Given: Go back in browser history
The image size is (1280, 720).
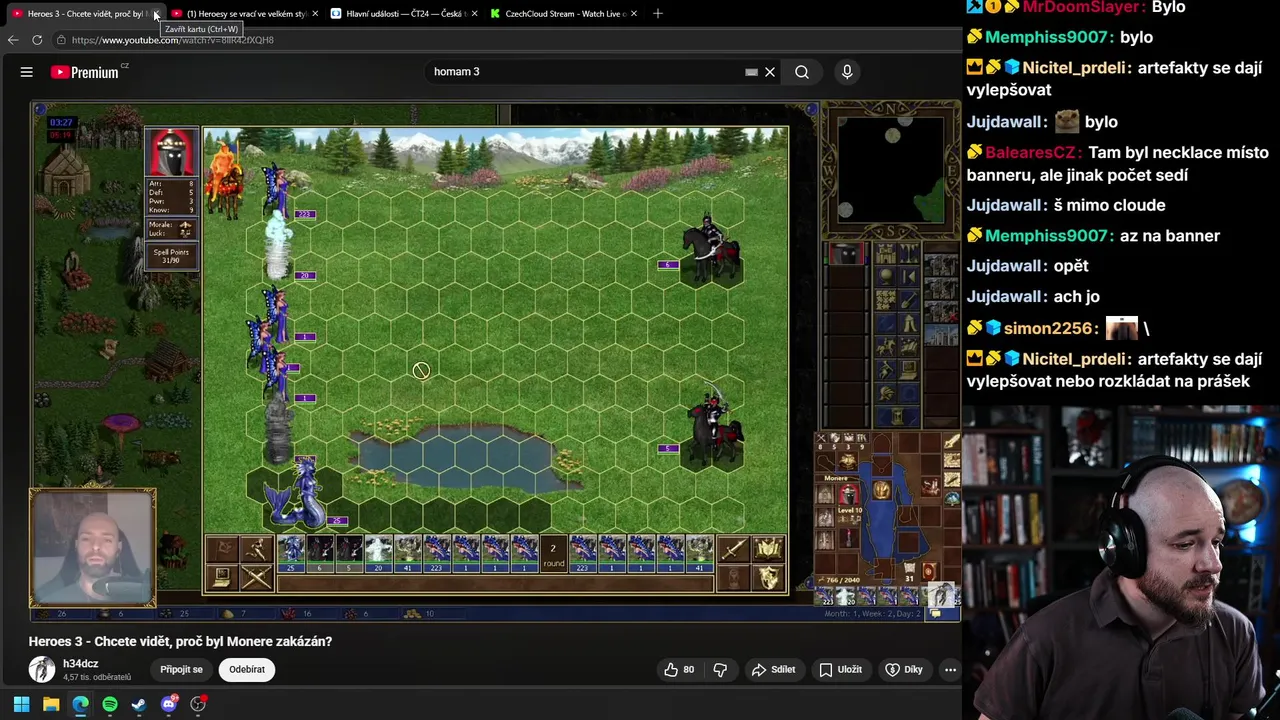Looking at the screenshot, I should (12, 40).
